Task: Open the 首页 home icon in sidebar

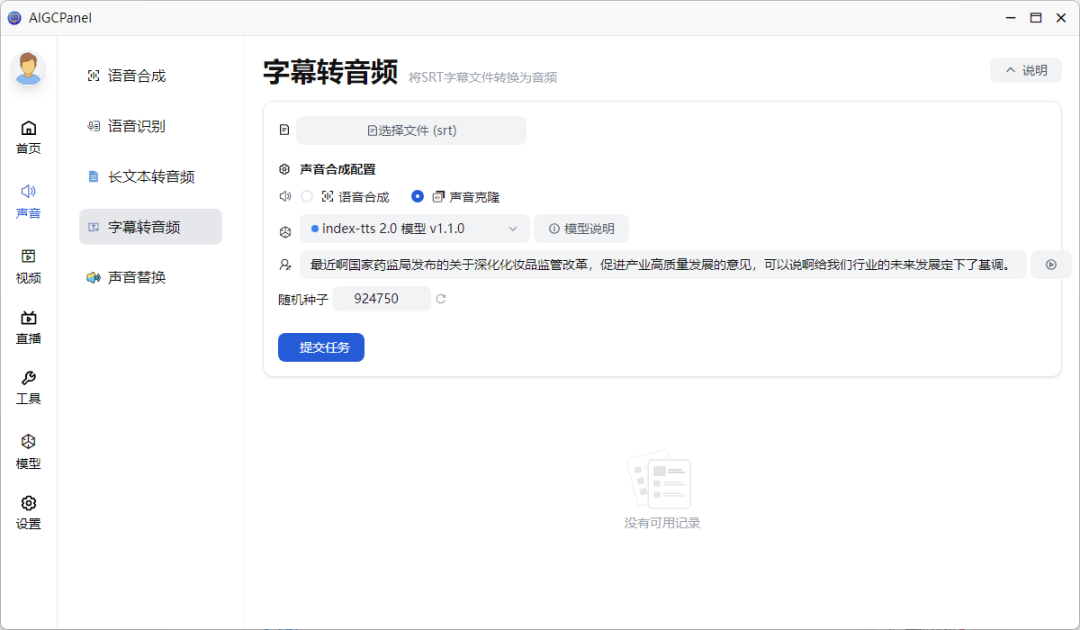Action: [x=28, y=133]
